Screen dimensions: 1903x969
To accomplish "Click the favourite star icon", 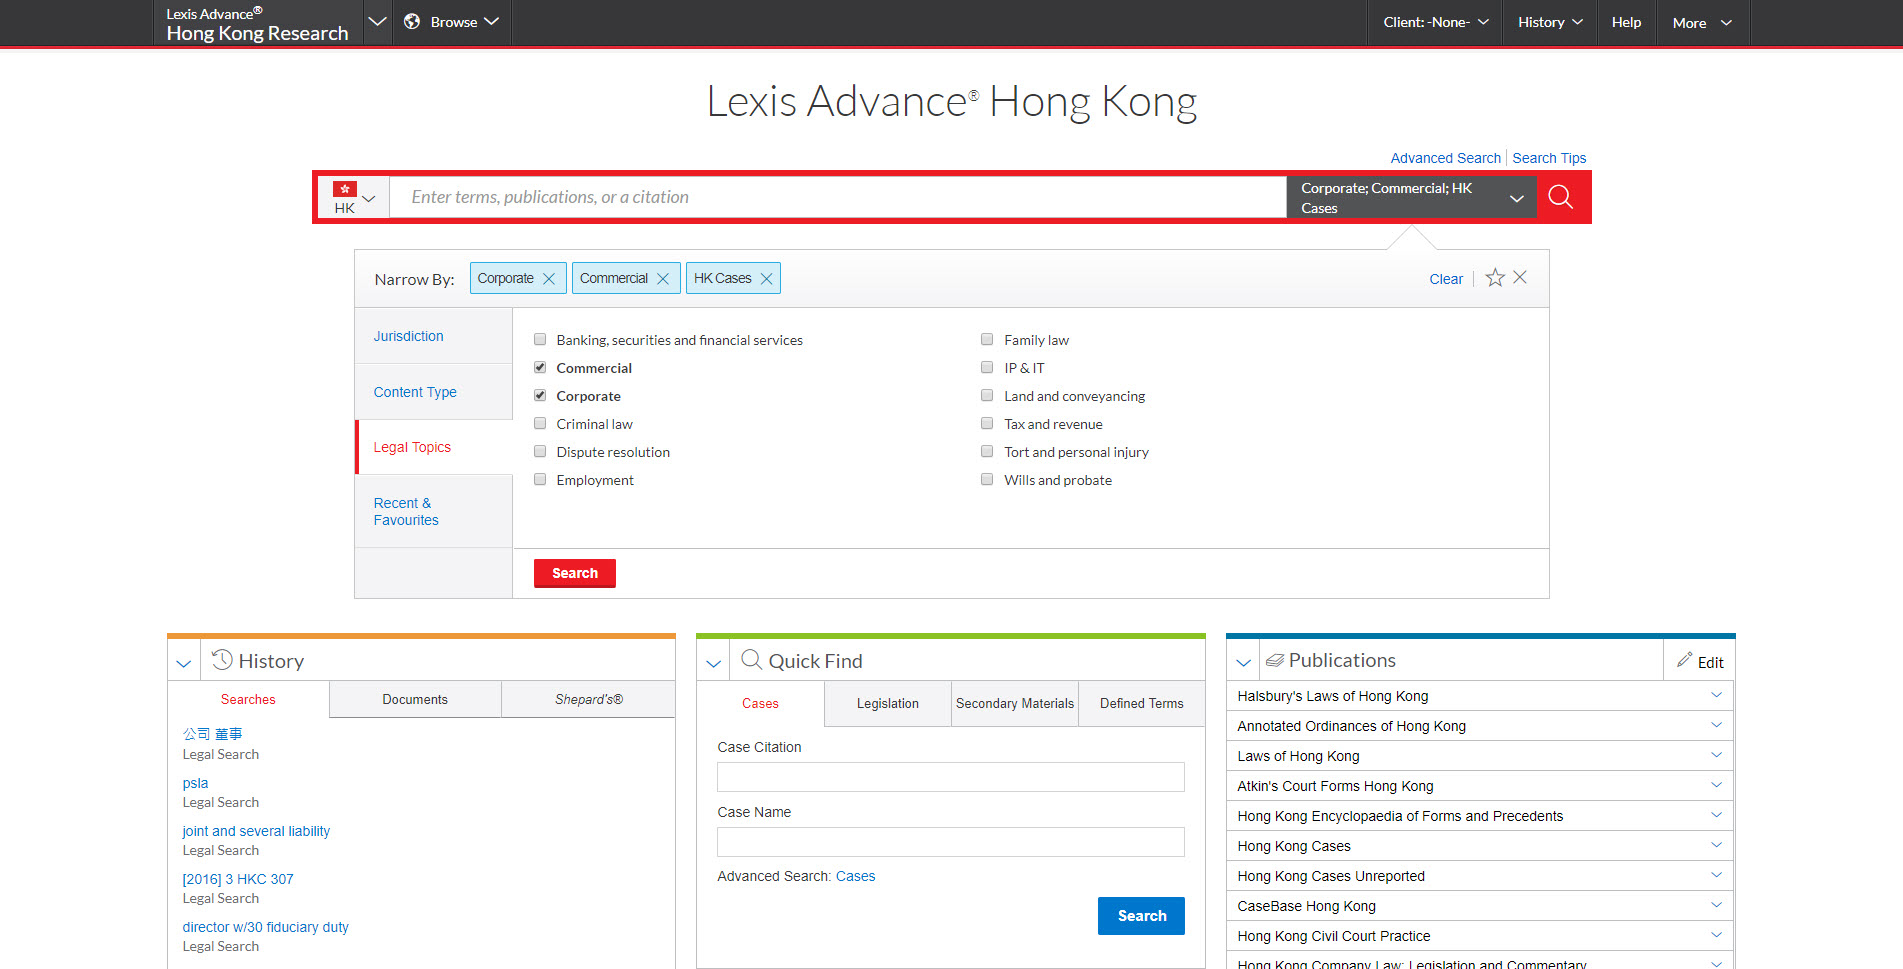I will 1495,278.
